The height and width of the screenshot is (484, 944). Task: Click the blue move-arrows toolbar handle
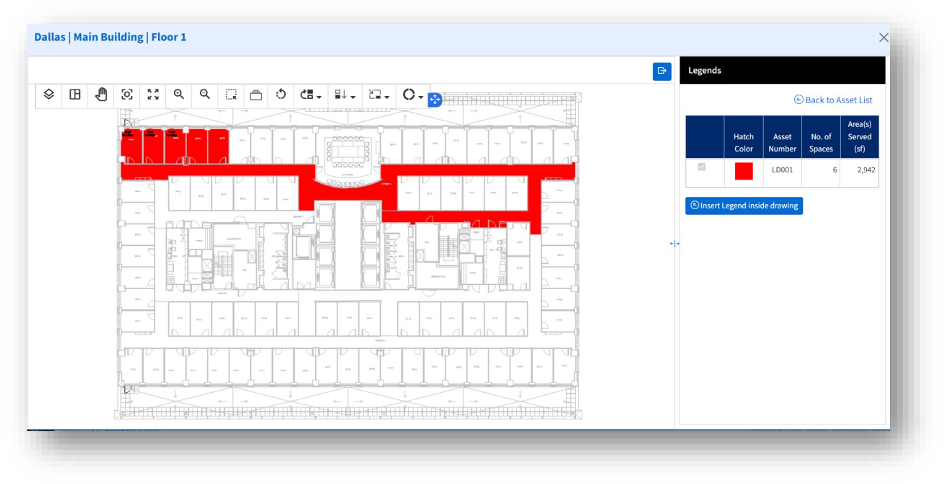coord(435,100)
